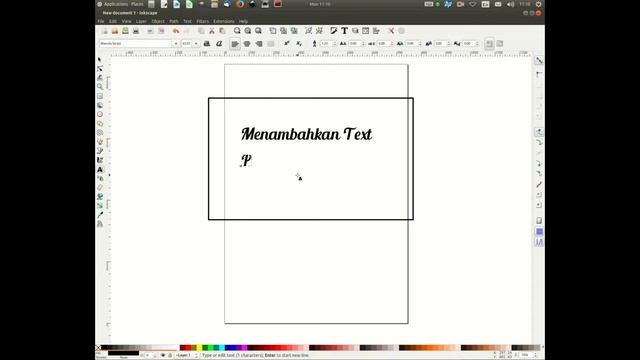
Task: Toggle vertical text orientation
Action: [500, 44]
